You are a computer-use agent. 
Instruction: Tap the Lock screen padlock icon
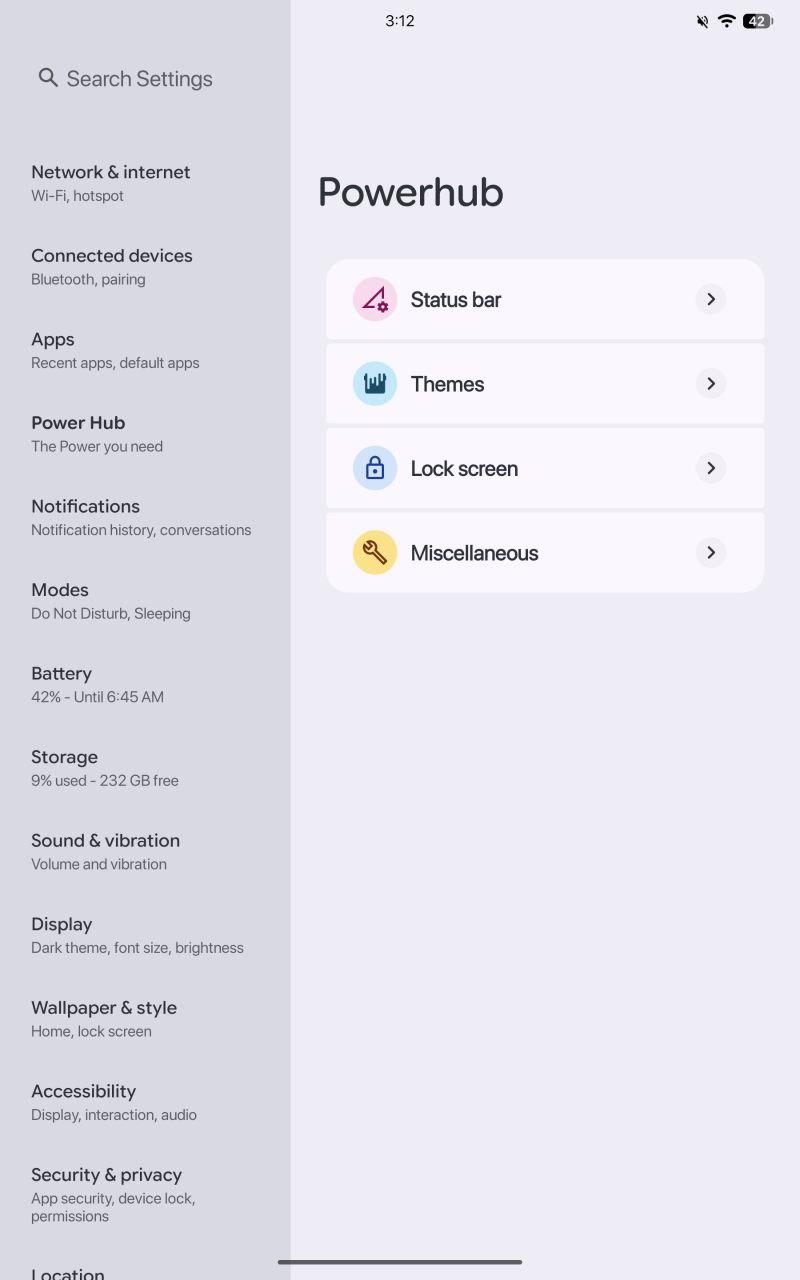point(375,468)
